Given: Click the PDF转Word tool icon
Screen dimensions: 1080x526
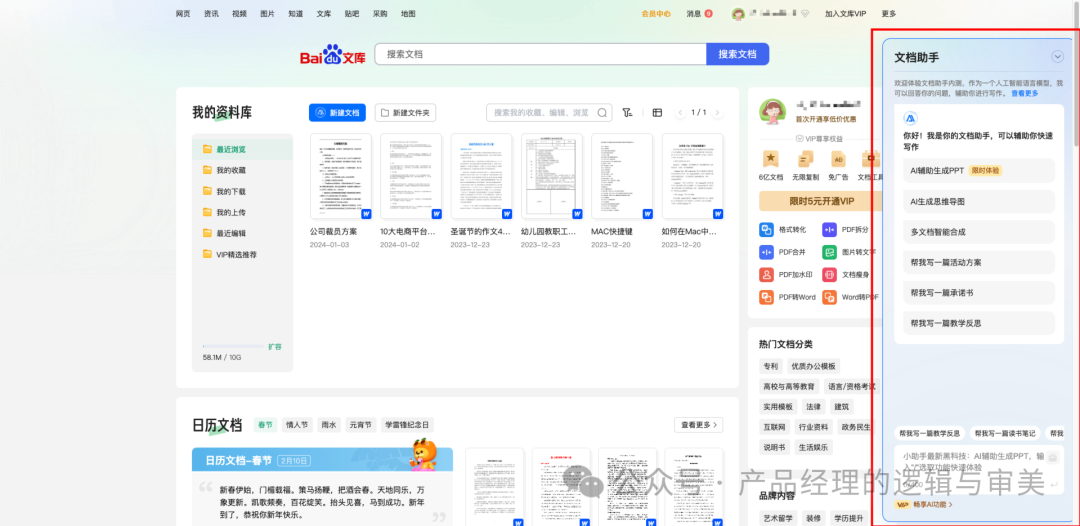Looking at the screenshot, I should 767,297.
